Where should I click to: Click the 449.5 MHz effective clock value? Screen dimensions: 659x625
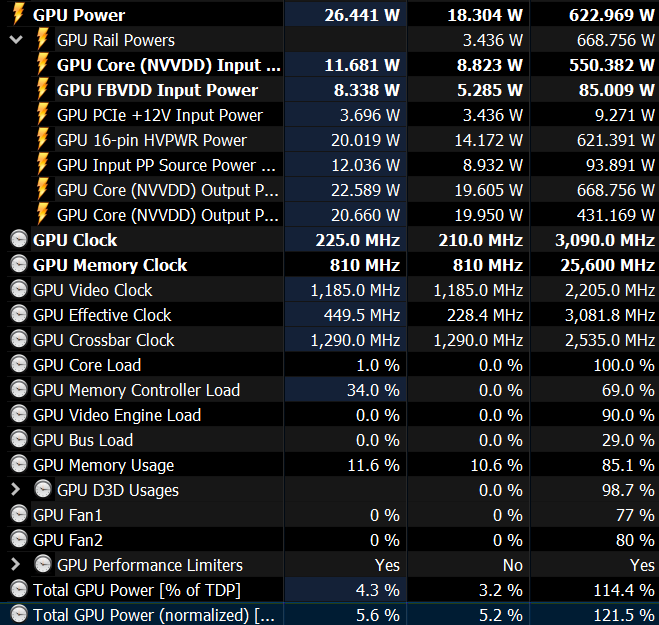click(x=362, y=315)
